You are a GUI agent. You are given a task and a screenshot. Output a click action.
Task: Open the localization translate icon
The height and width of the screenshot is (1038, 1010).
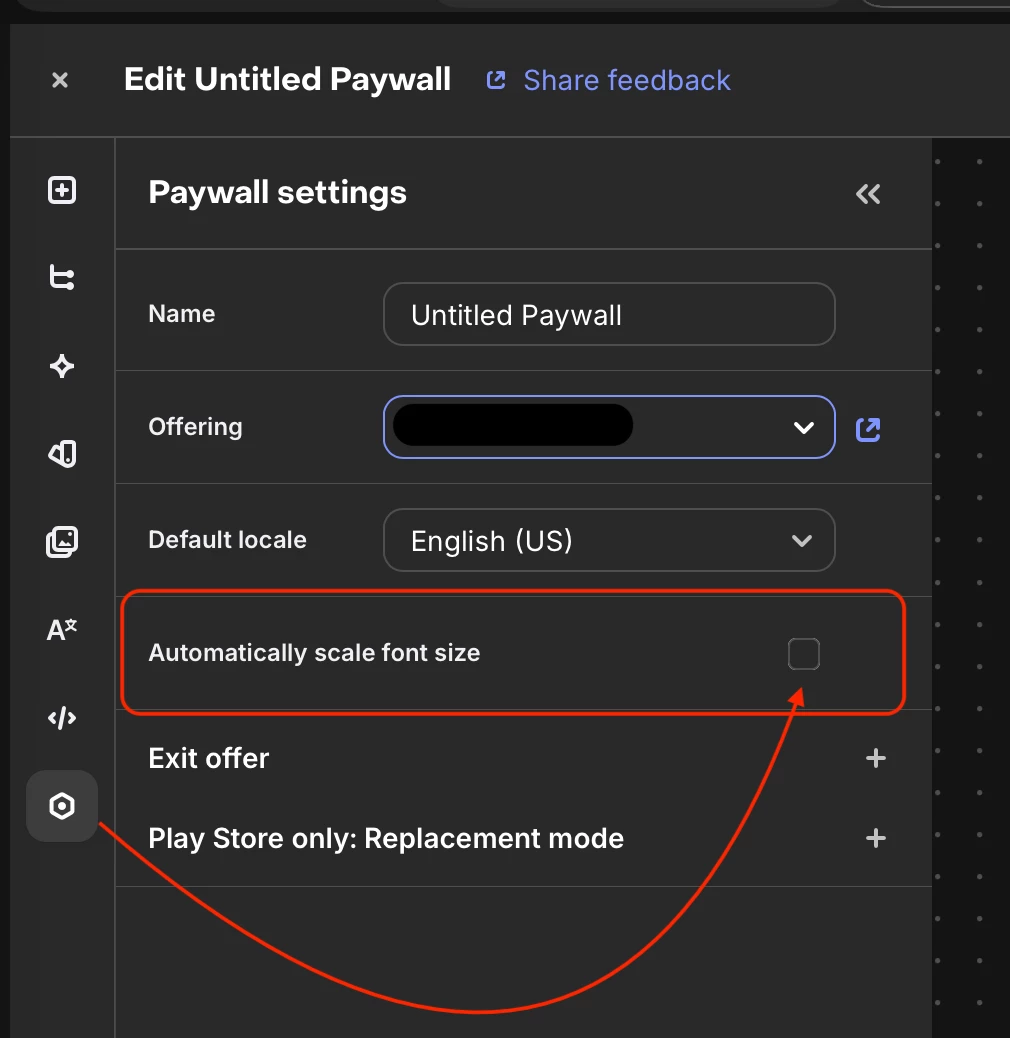[x=62, y=630]
